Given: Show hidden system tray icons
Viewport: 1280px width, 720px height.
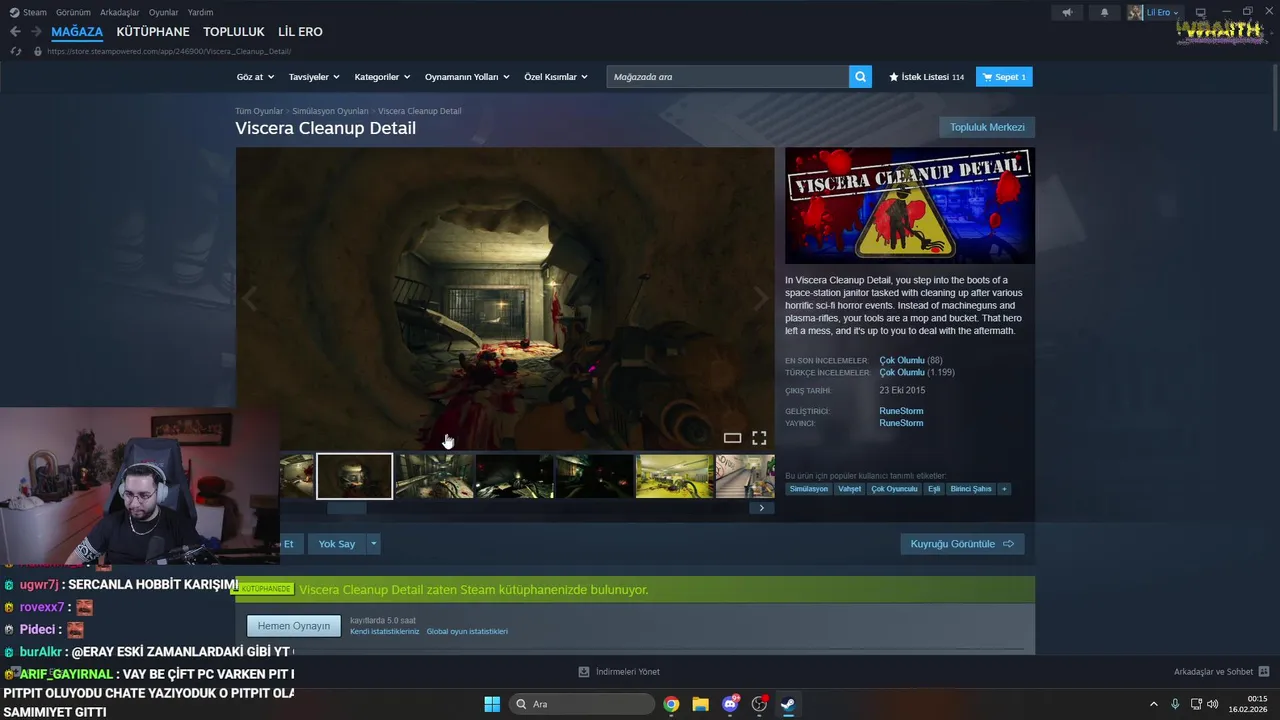Looking at the screenshot, I should (1153, 704).
